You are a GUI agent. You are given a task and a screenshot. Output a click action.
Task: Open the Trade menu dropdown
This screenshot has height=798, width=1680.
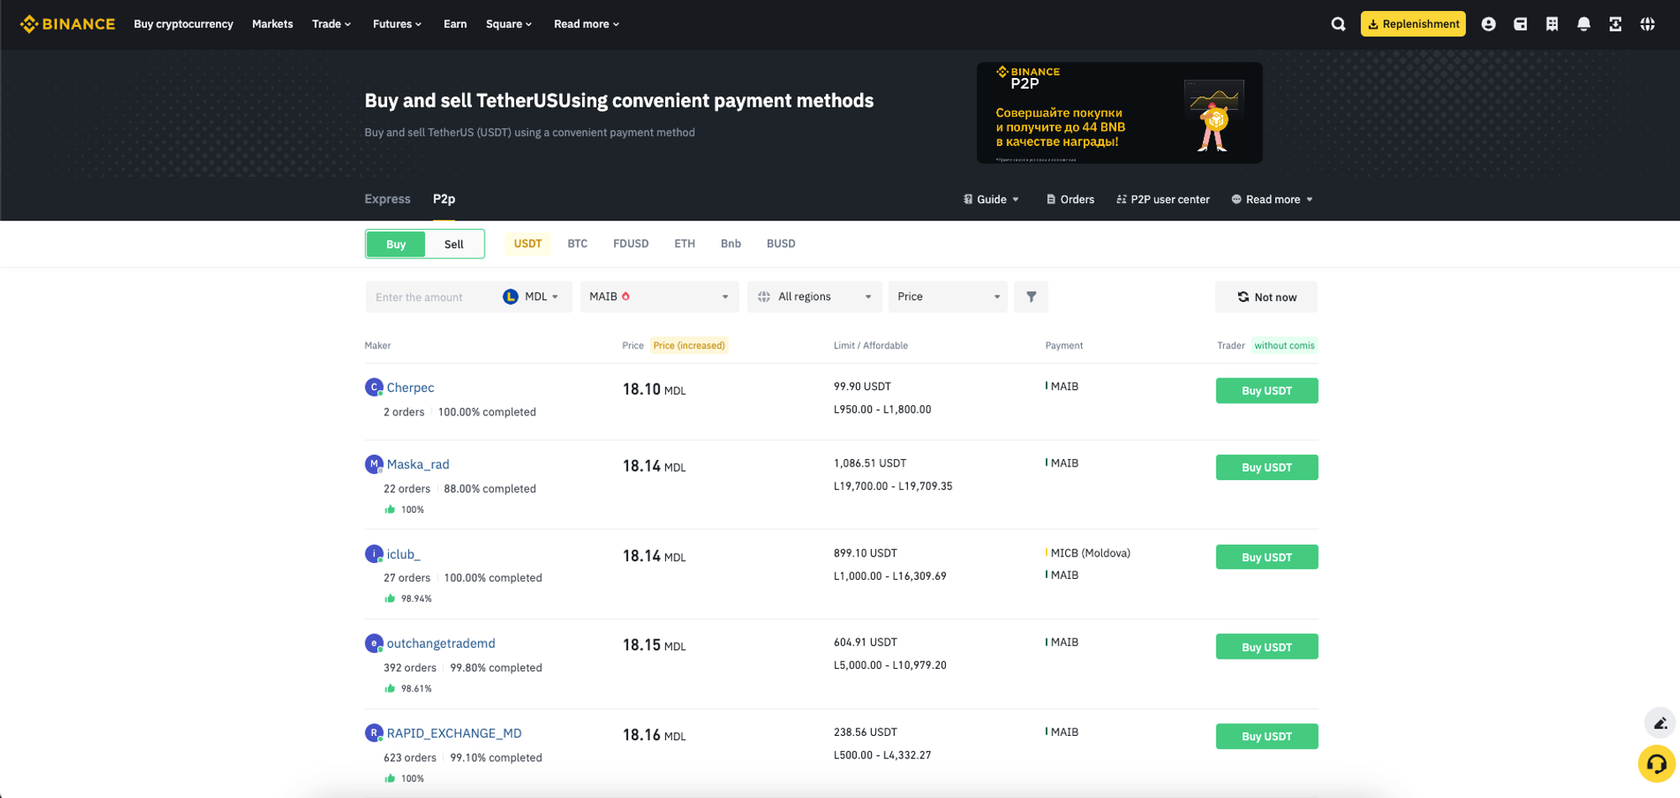(331, 24)
